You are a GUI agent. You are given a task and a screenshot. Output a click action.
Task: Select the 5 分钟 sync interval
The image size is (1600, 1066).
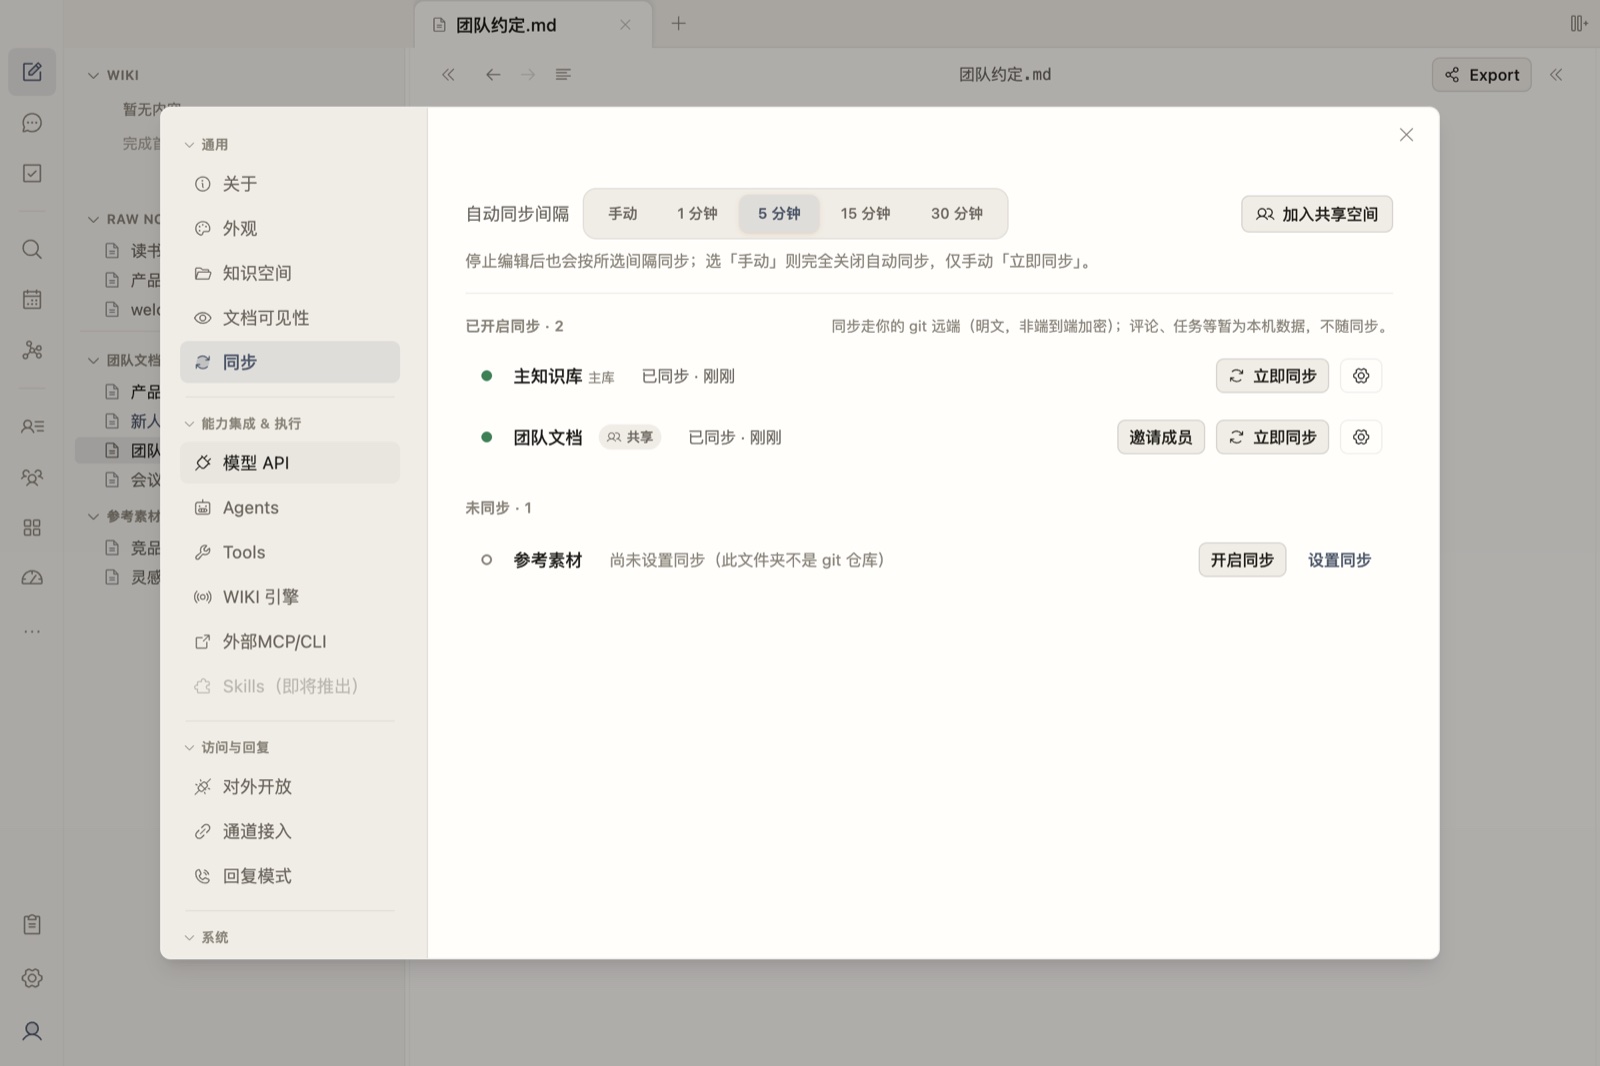click(x=779, y=214)
